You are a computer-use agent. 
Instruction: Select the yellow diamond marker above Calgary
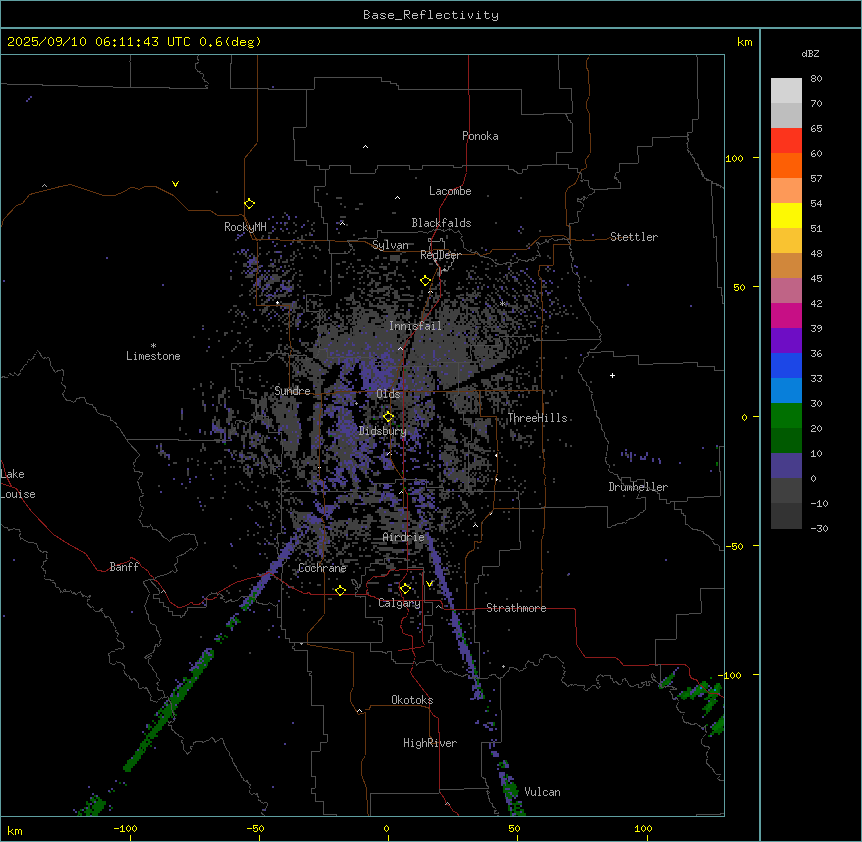(x=405, y=589)
